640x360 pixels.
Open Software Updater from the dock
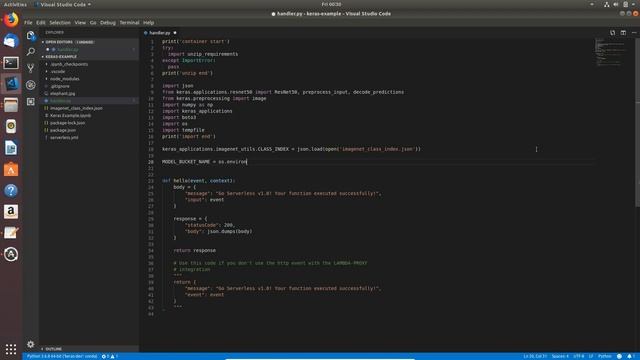pos(11,254)
